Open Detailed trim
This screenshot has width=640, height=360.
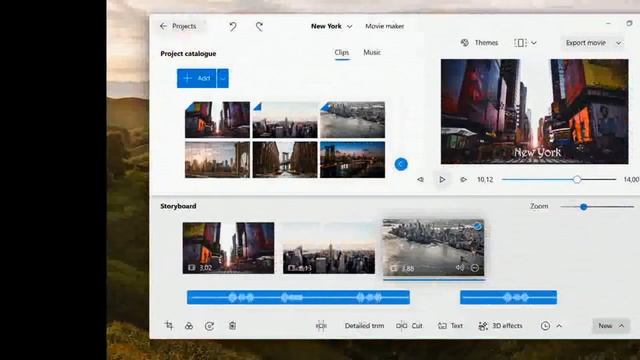pyautogui.click(x=364, y=326)
